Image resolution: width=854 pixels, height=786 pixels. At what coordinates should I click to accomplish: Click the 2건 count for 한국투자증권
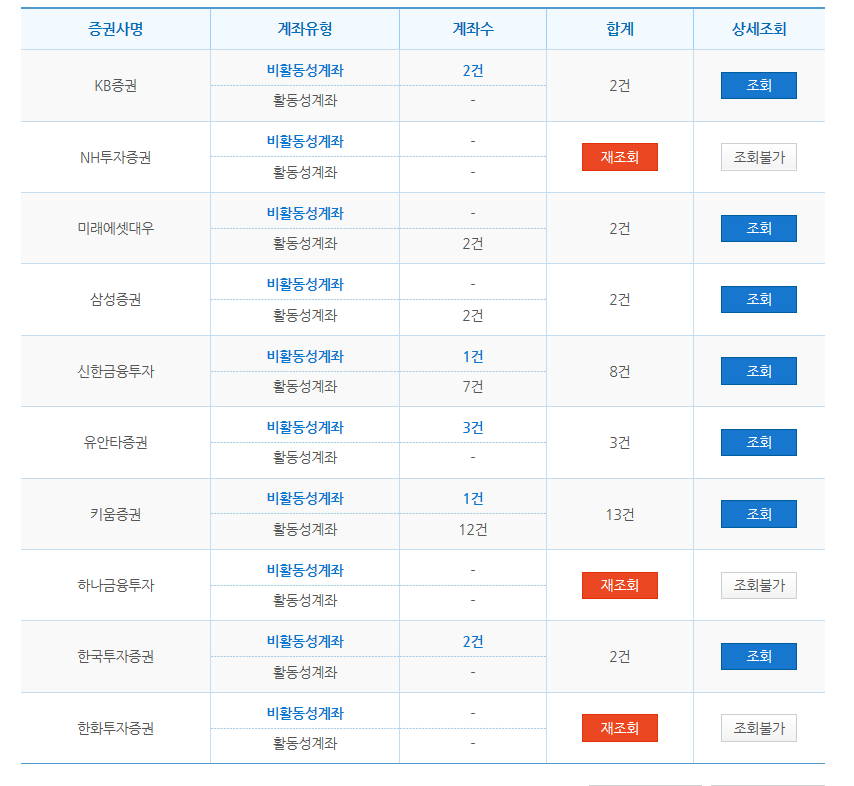click(x=472, y=640)
